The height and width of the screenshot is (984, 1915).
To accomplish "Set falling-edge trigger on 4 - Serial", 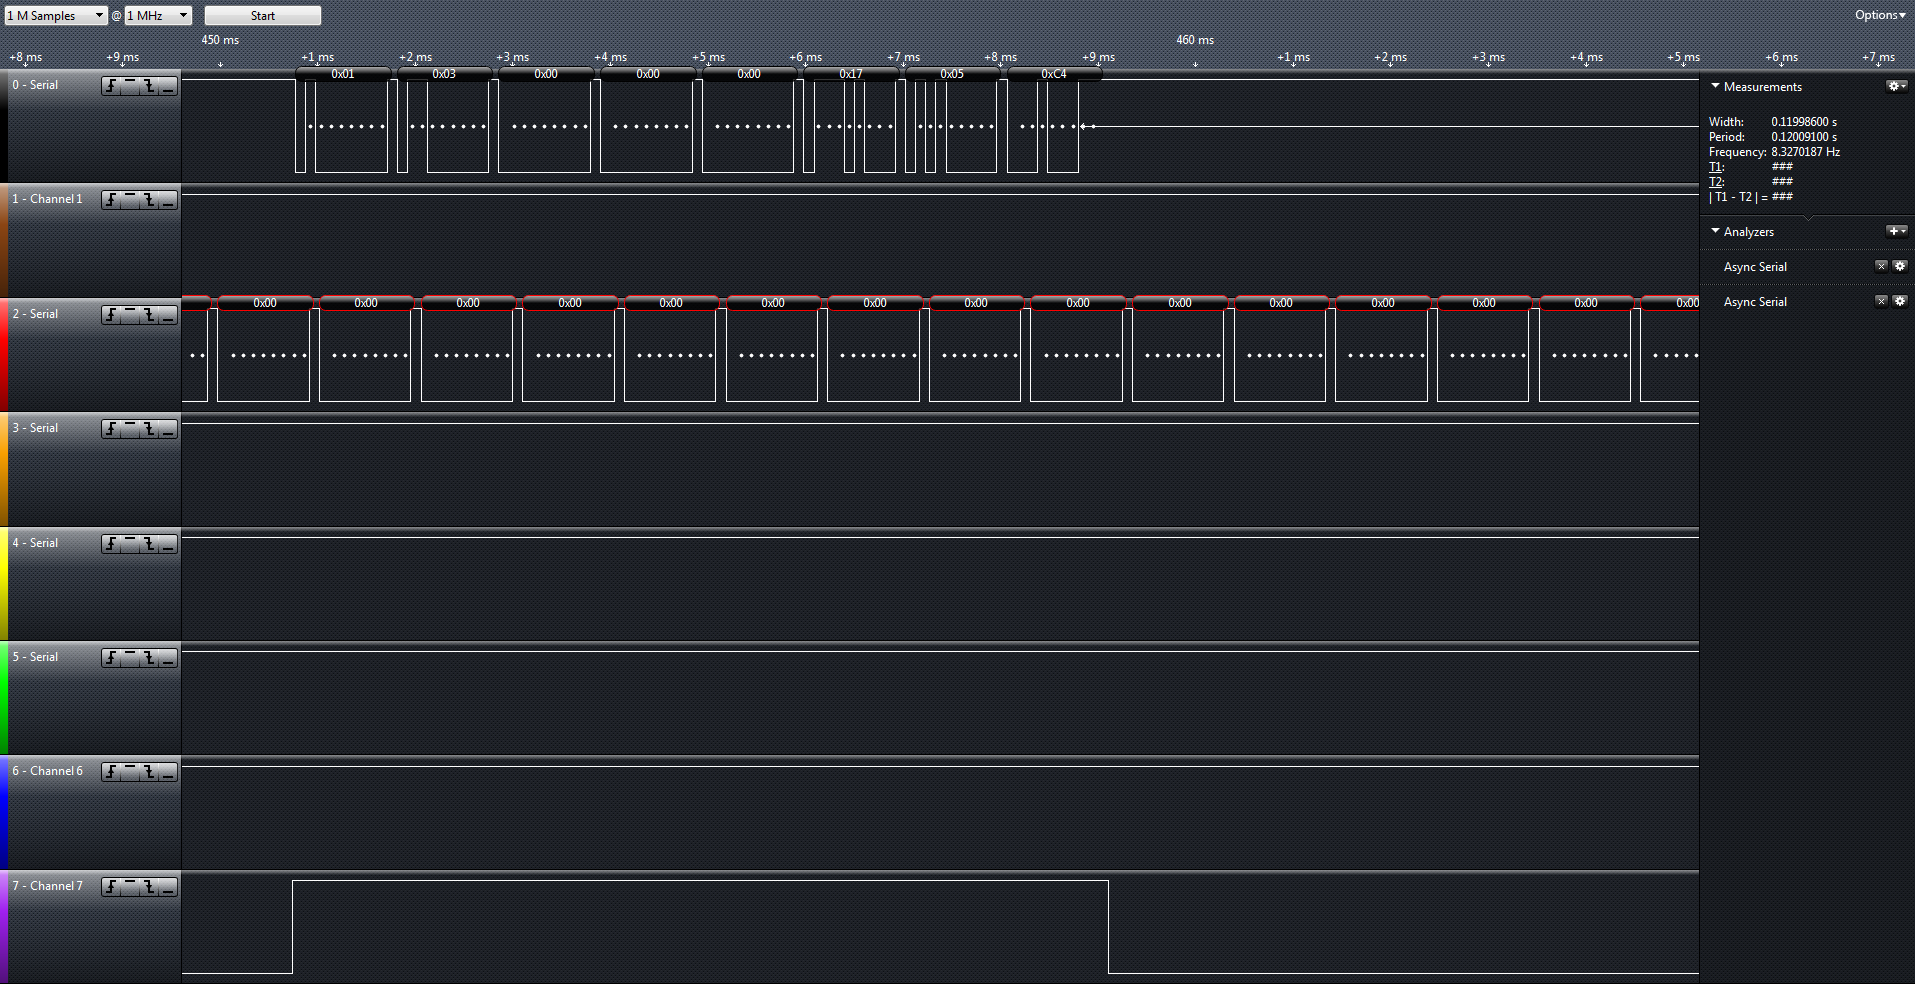I will (x=149, y=544).
